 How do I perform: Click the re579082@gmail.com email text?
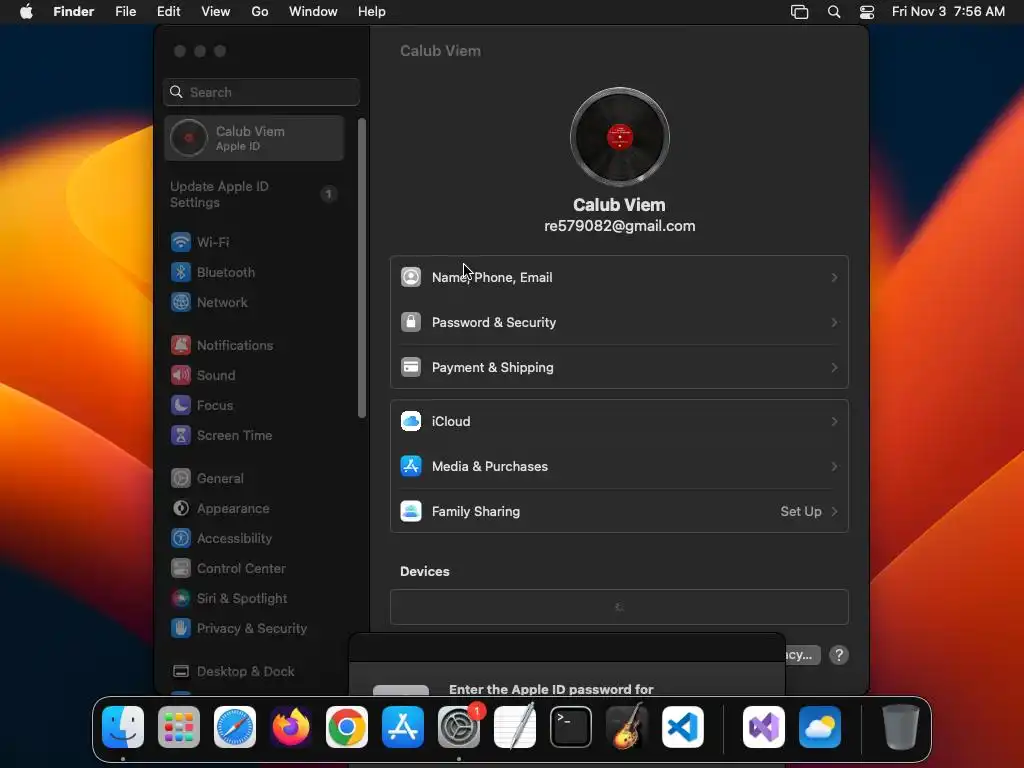point(619,226)
